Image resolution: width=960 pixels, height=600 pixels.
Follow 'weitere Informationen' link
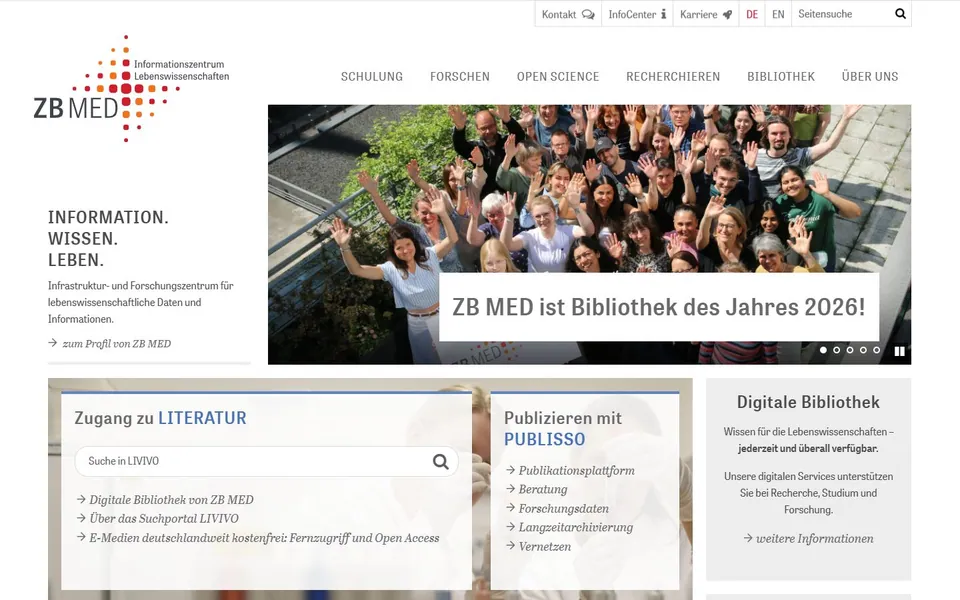pyautogui.click(x=809, y=539)
